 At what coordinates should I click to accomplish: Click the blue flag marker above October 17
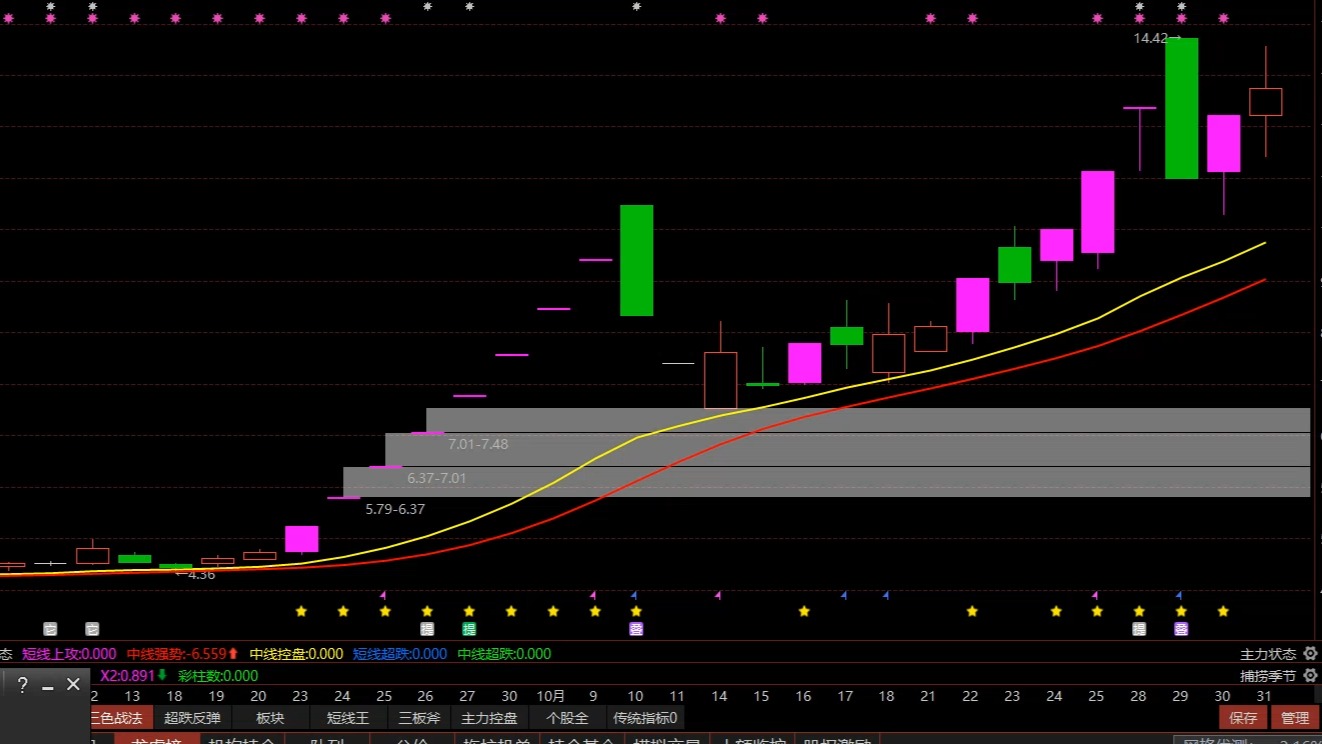(844, 596)
